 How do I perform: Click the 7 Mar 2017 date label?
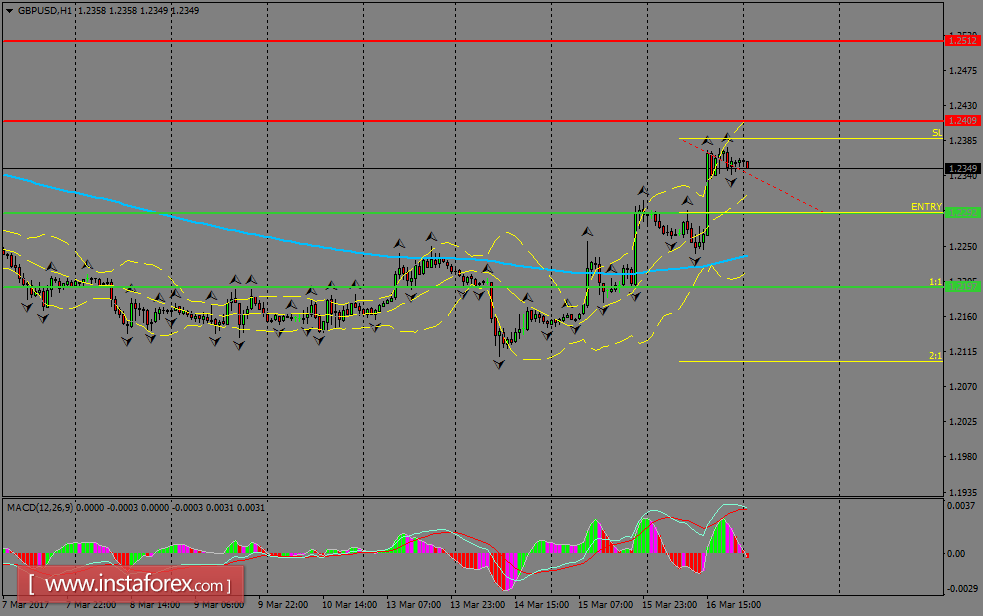point(26,605)
